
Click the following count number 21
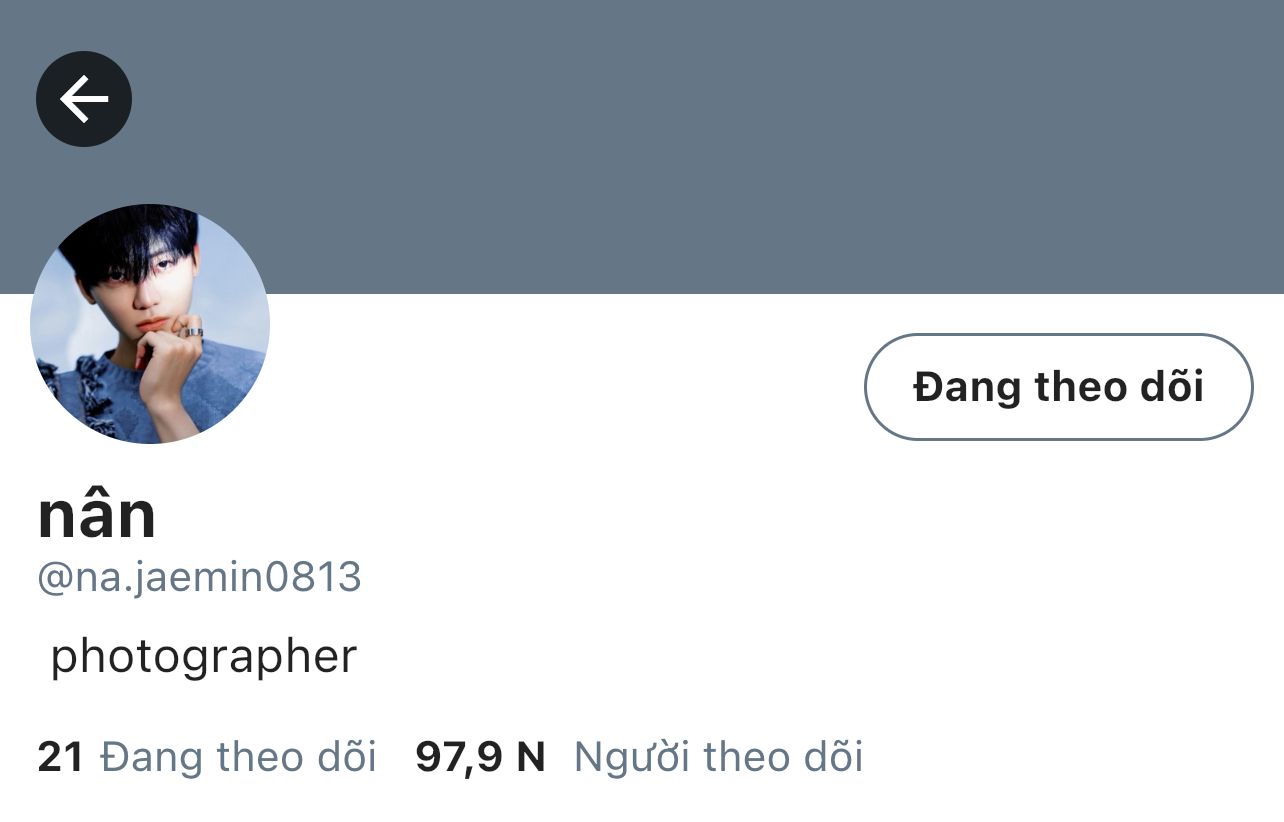pos(61,757)
